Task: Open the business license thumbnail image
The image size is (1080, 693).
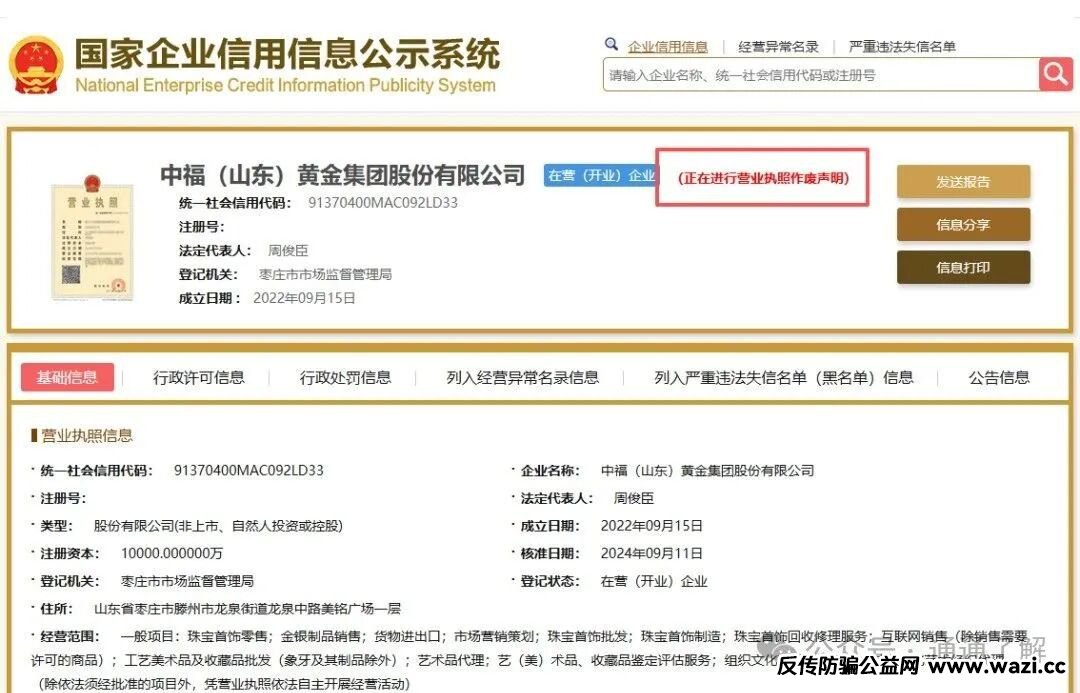Action: pyautogui.click(x=92, y=237)
